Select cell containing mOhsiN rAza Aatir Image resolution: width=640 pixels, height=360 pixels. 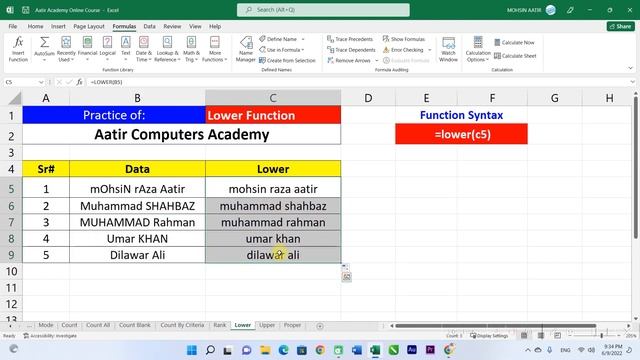coord(138,189)
